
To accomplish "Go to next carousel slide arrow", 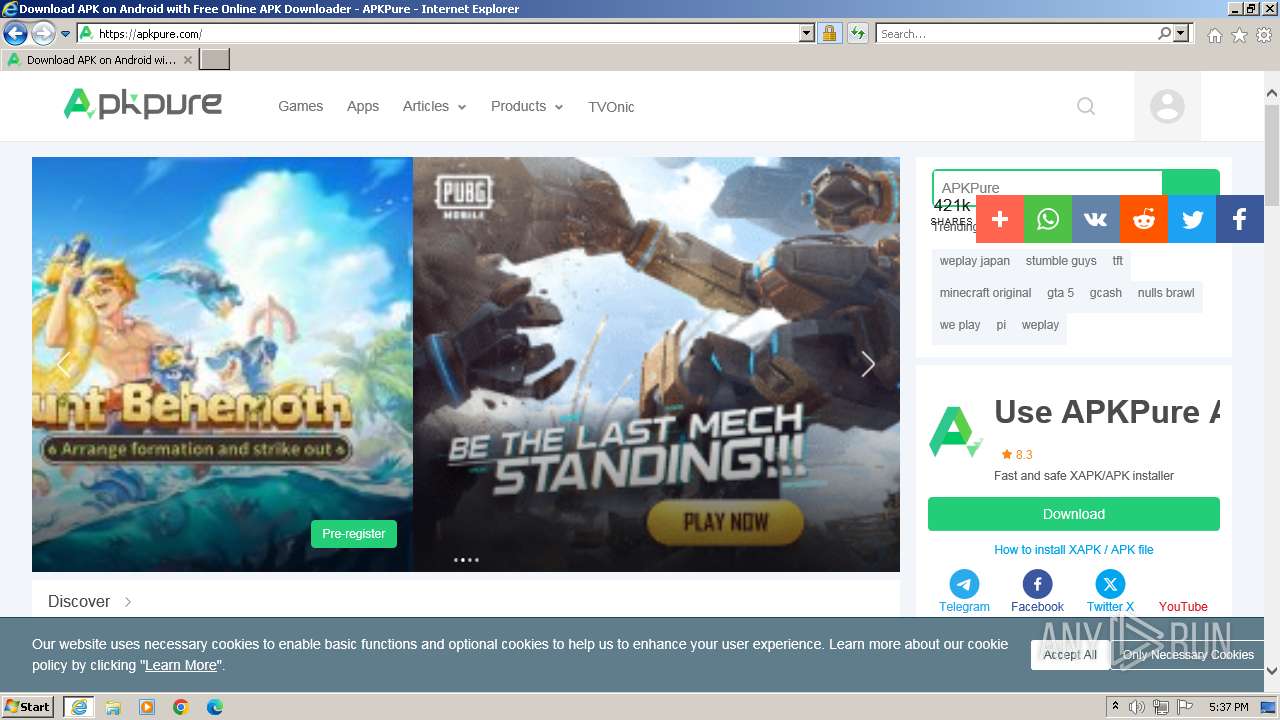I will 868,365.
